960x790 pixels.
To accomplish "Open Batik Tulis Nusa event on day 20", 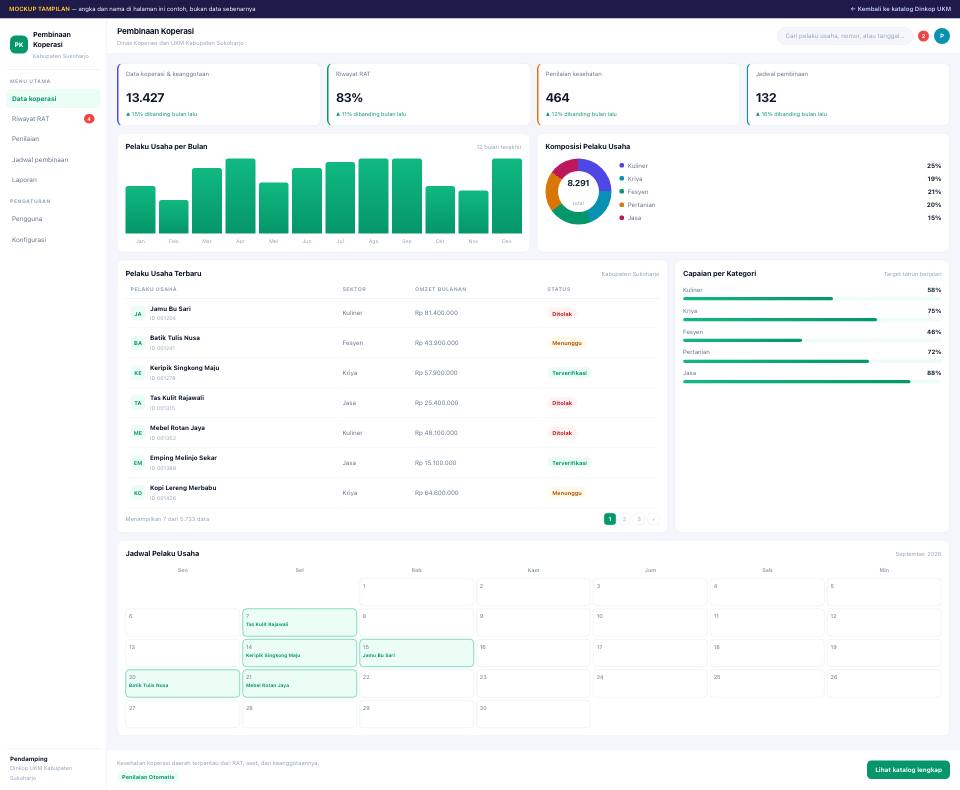I will click(182, 683).
